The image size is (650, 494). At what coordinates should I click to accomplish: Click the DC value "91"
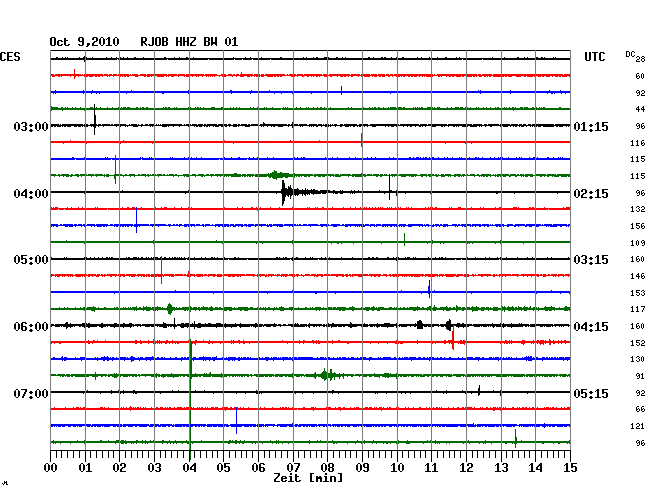click(640, 376)
